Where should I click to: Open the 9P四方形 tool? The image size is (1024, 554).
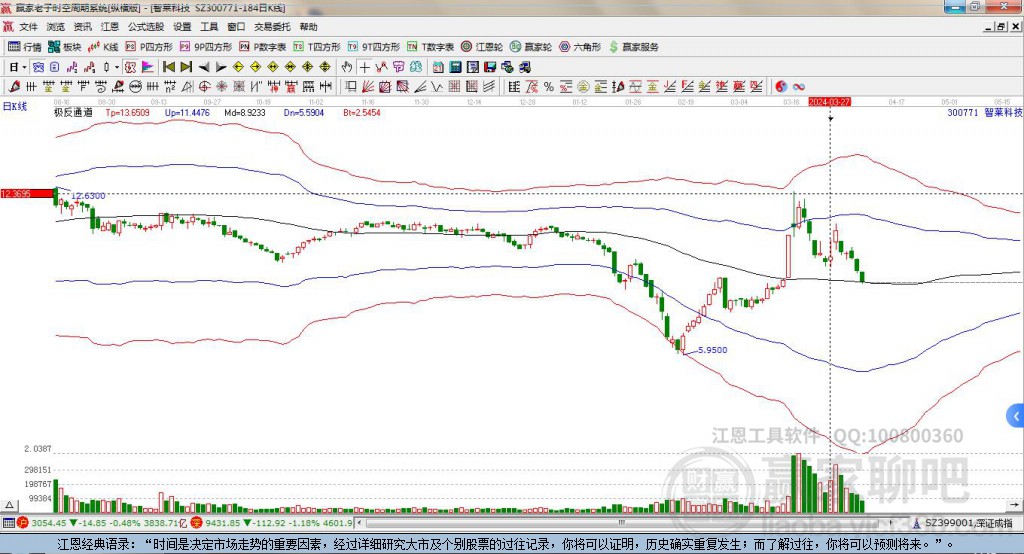point(206,47)
